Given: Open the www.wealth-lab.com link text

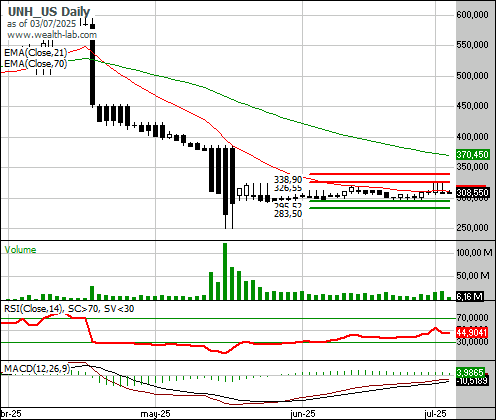Looking at the screenshot, I should click(52, 35).
